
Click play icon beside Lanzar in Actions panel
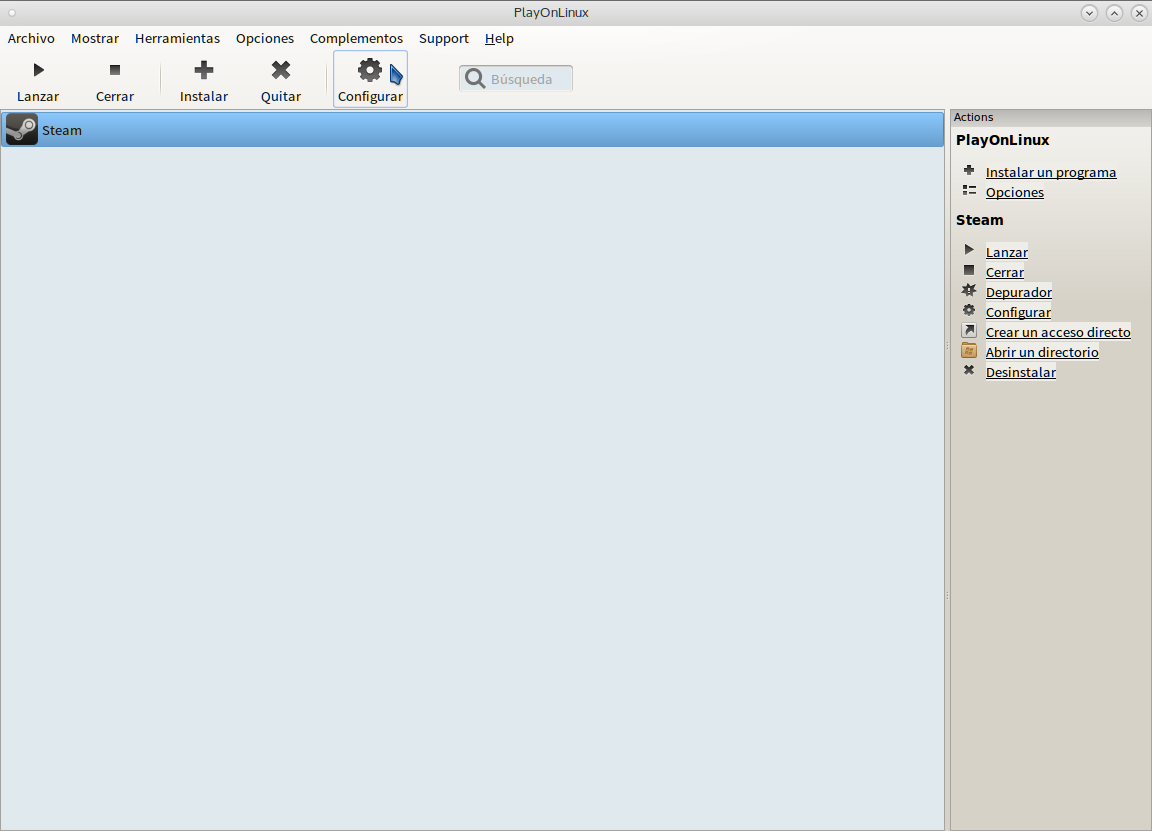(969, 250)
